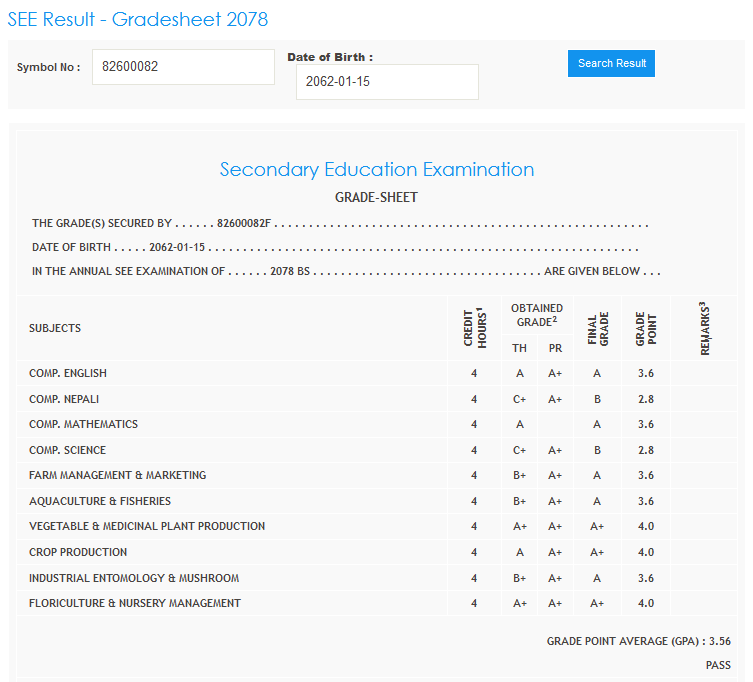Image resolution: width=753 pixels, height=682 pixels.
Task: Click the PASS result text
Action: pos(717,665)
